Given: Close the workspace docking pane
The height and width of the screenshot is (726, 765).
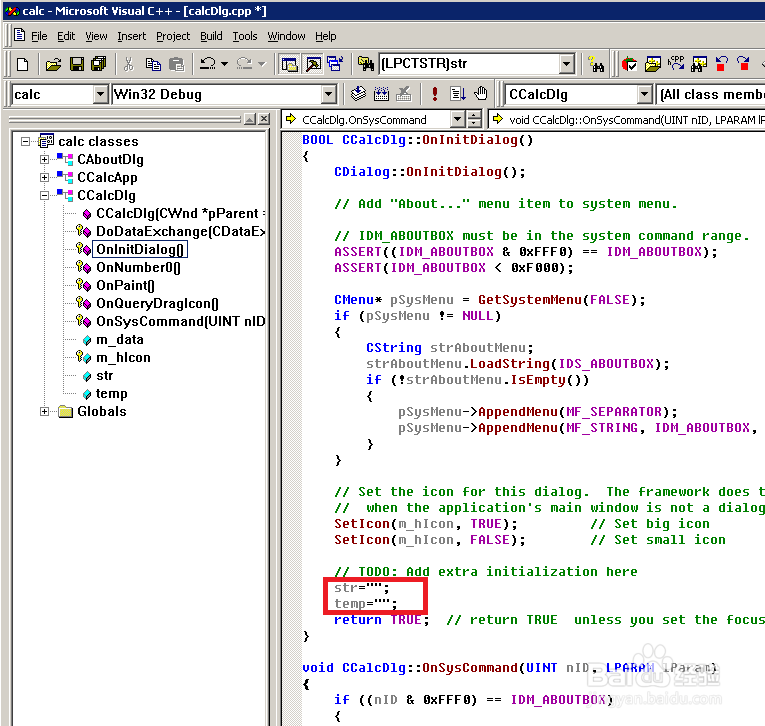Looking at the screenshot, I should 264,119.
